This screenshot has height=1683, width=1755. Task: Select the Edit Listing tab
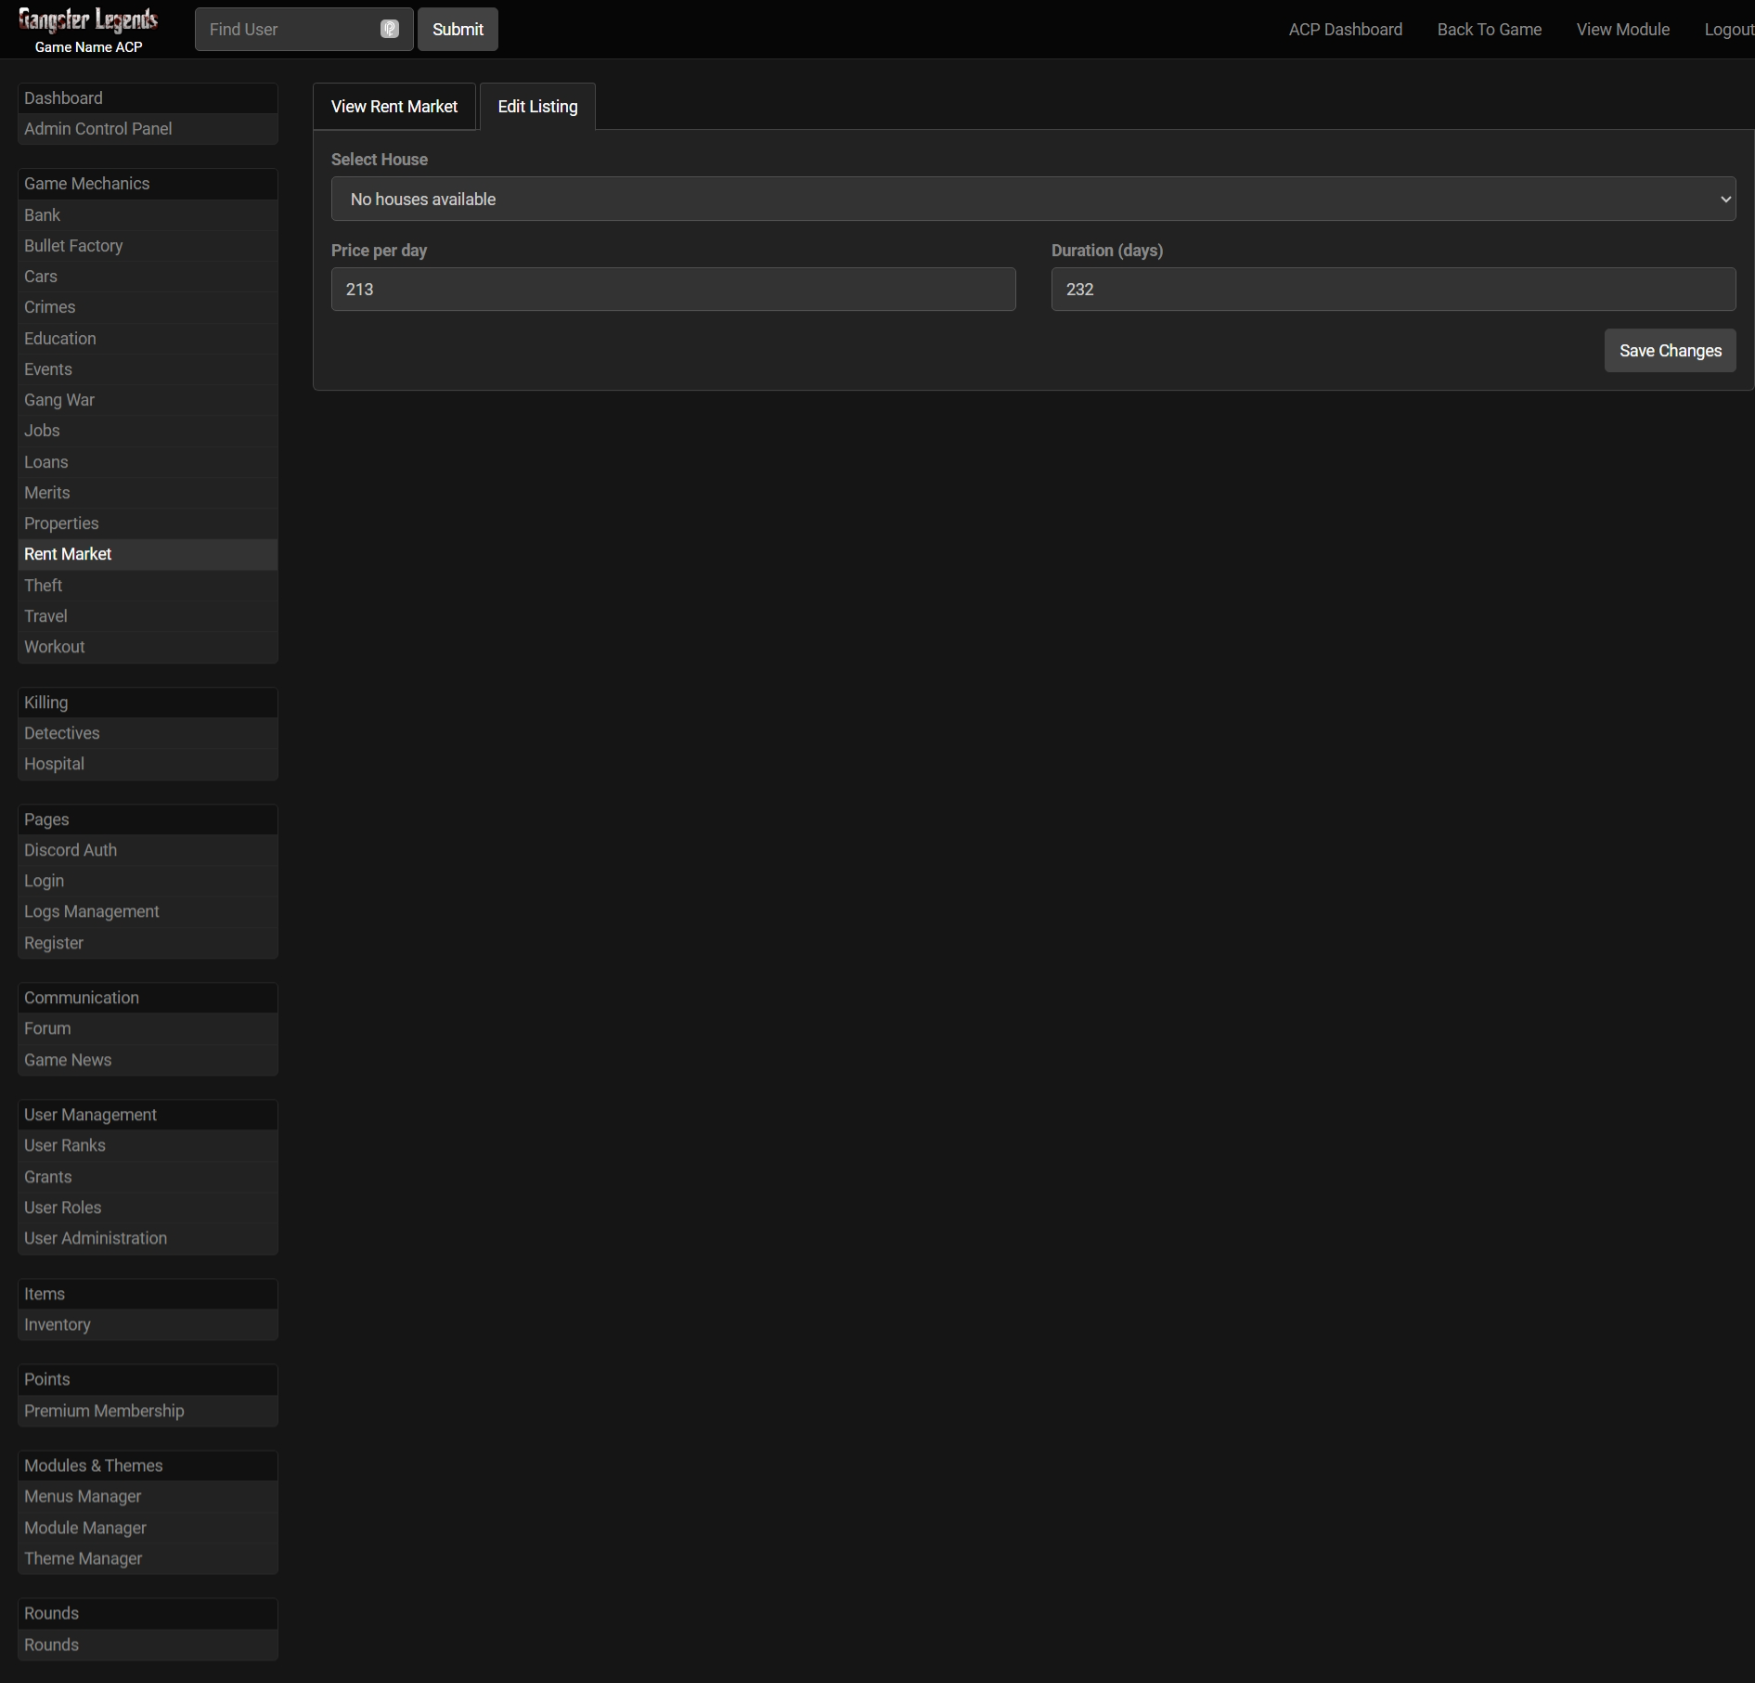[537, 107]
